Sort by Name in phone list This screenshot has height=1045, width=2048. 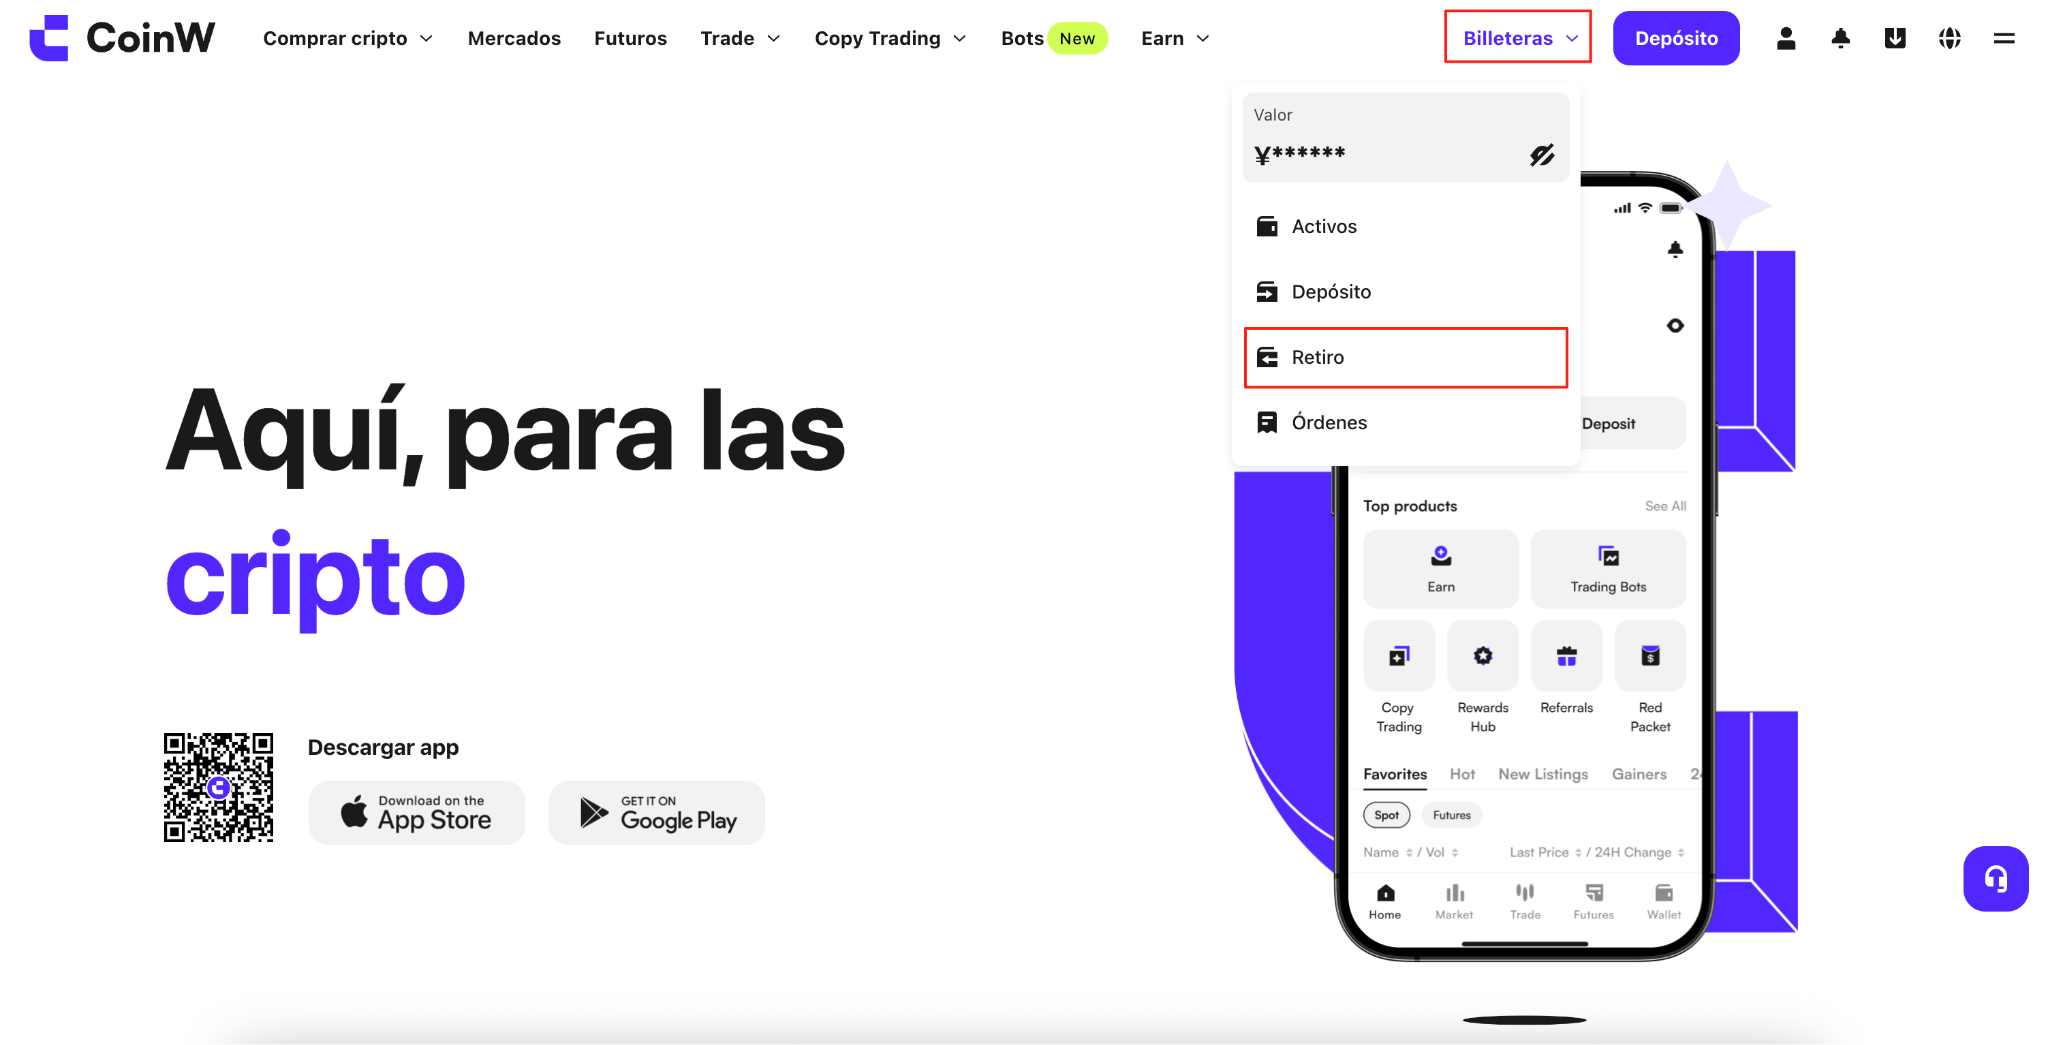(x=1388, y=852)
